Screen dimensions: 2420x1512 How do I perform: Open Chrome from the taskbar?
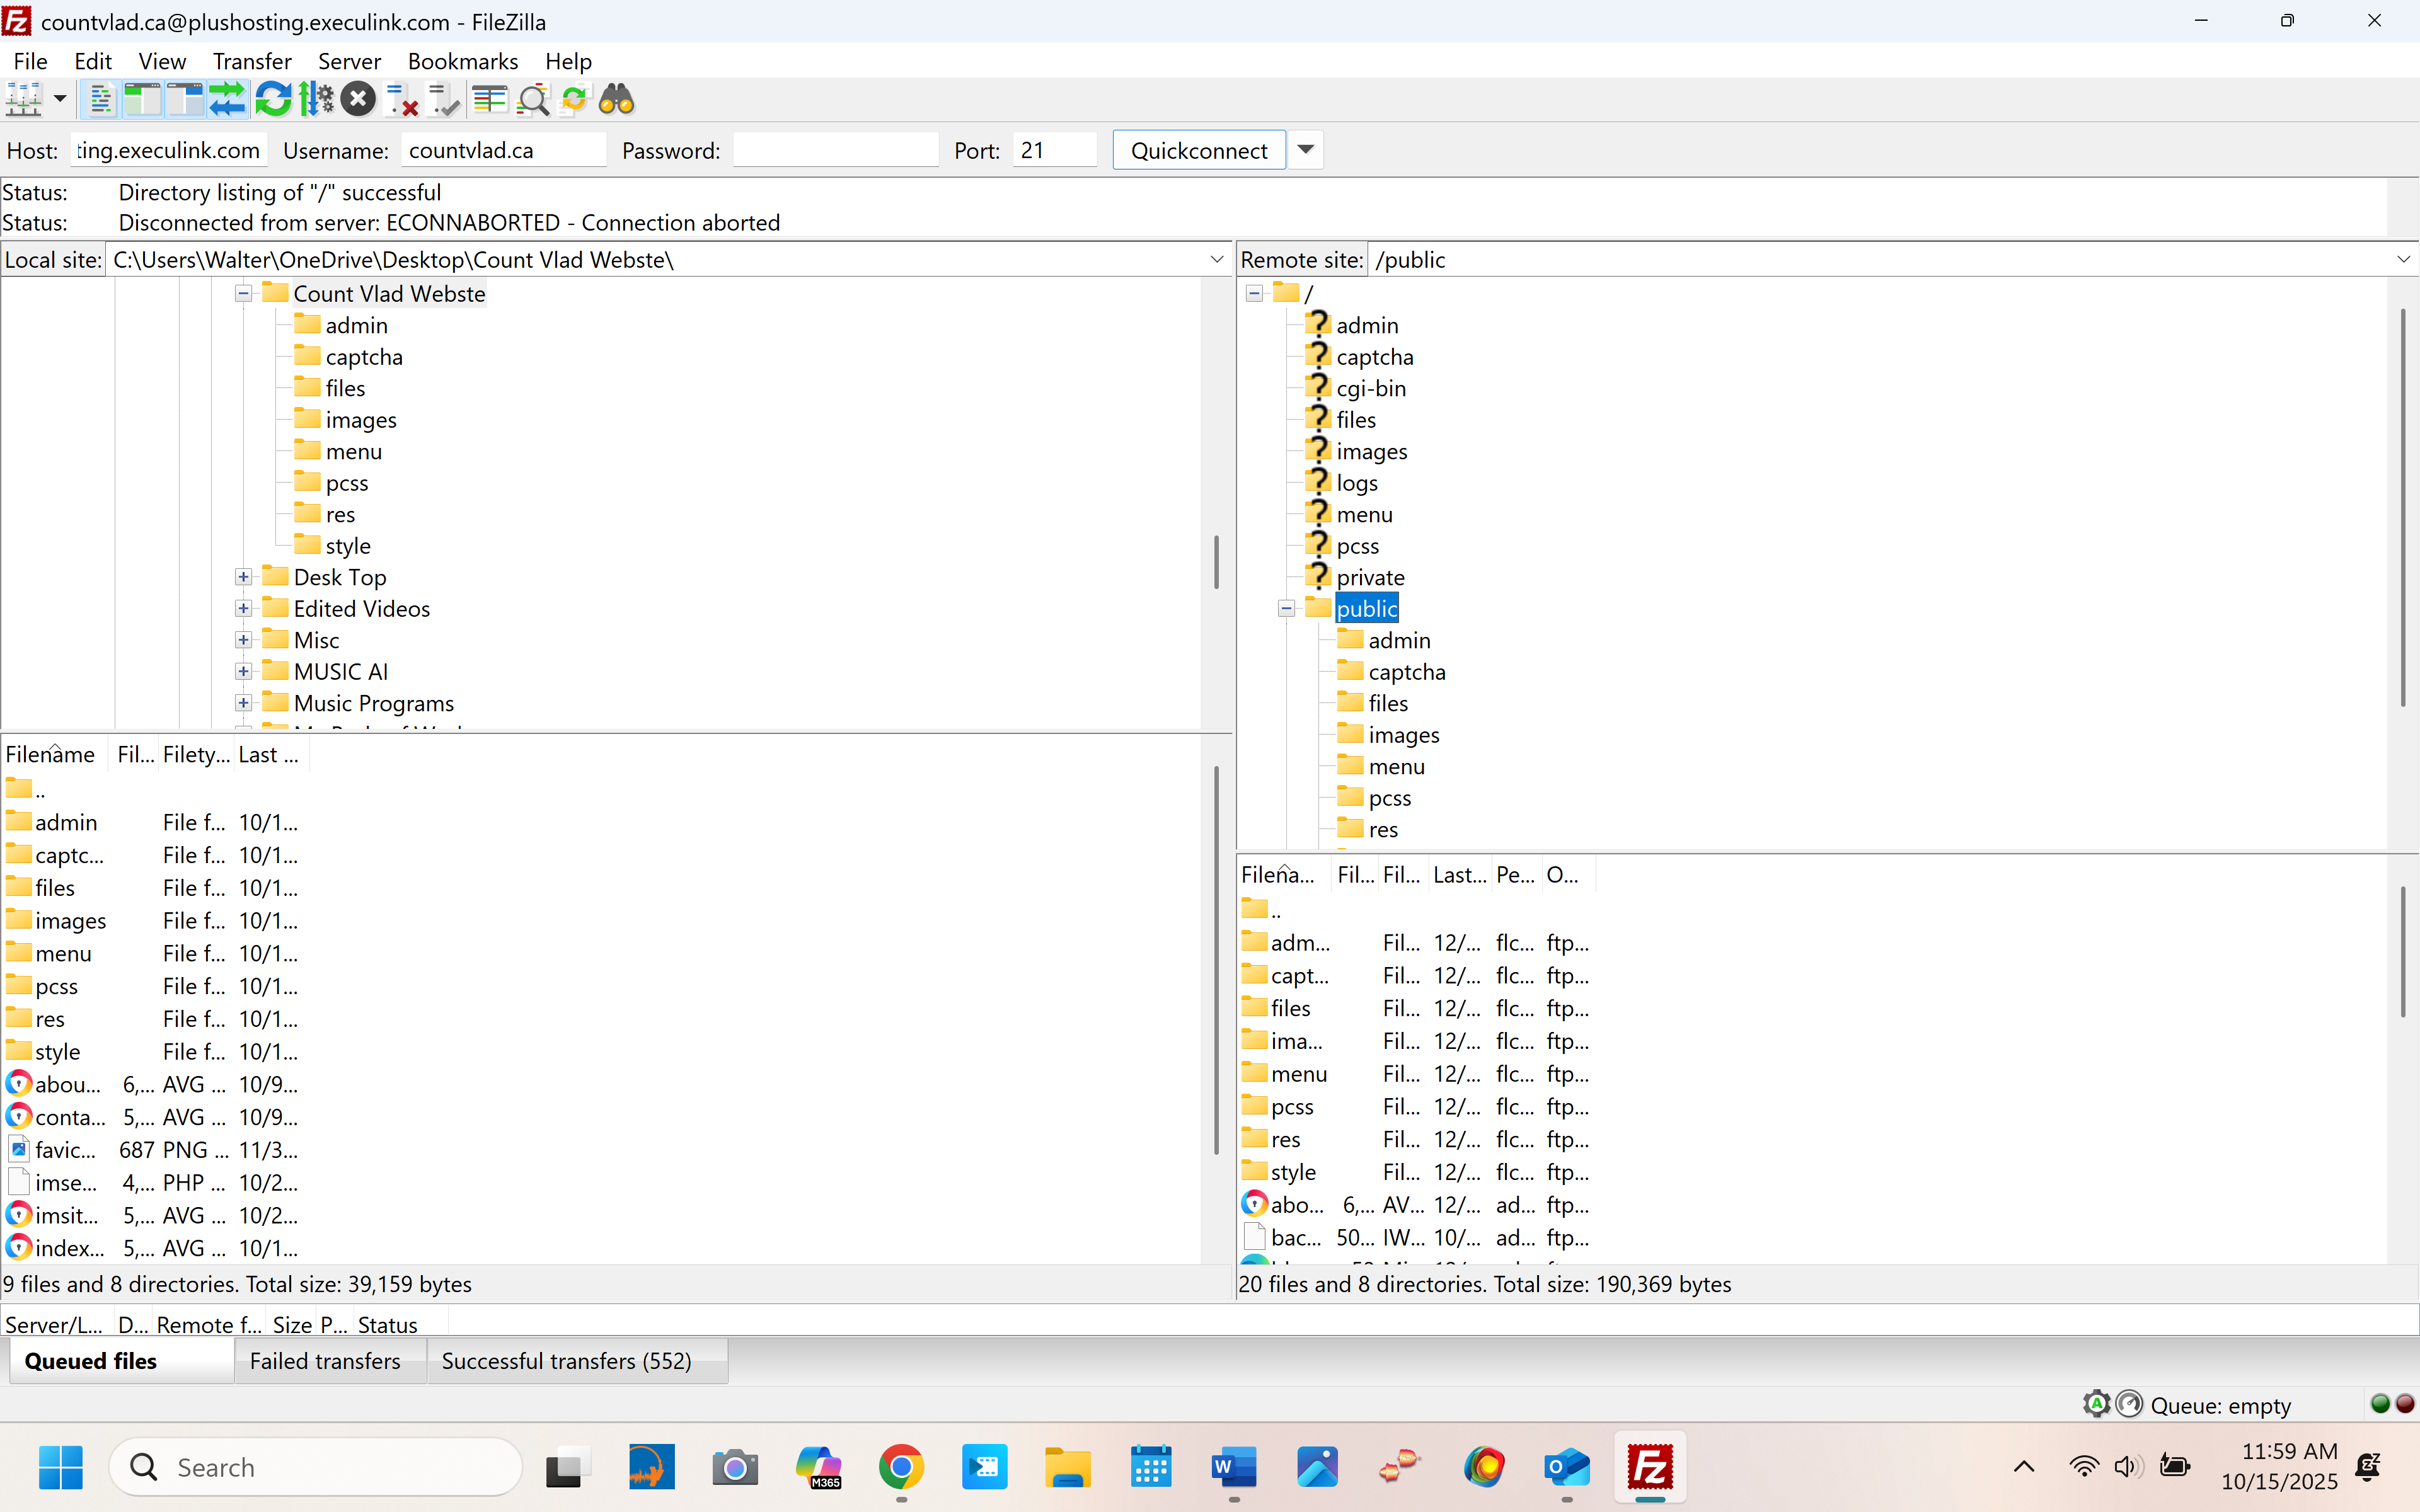click(901, 1467)
